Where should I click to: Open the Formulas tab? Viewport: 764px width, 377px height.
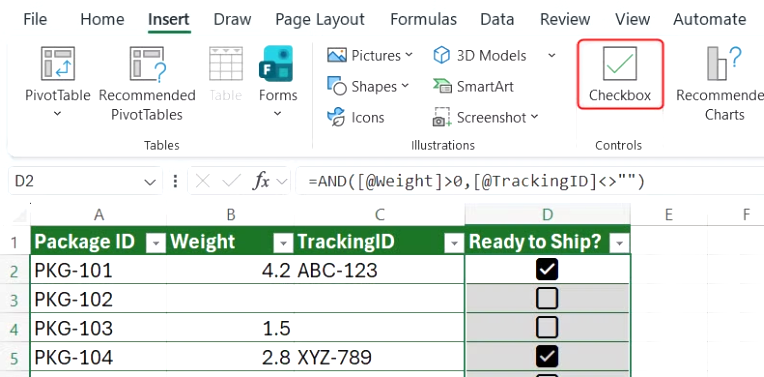point(423,19)
